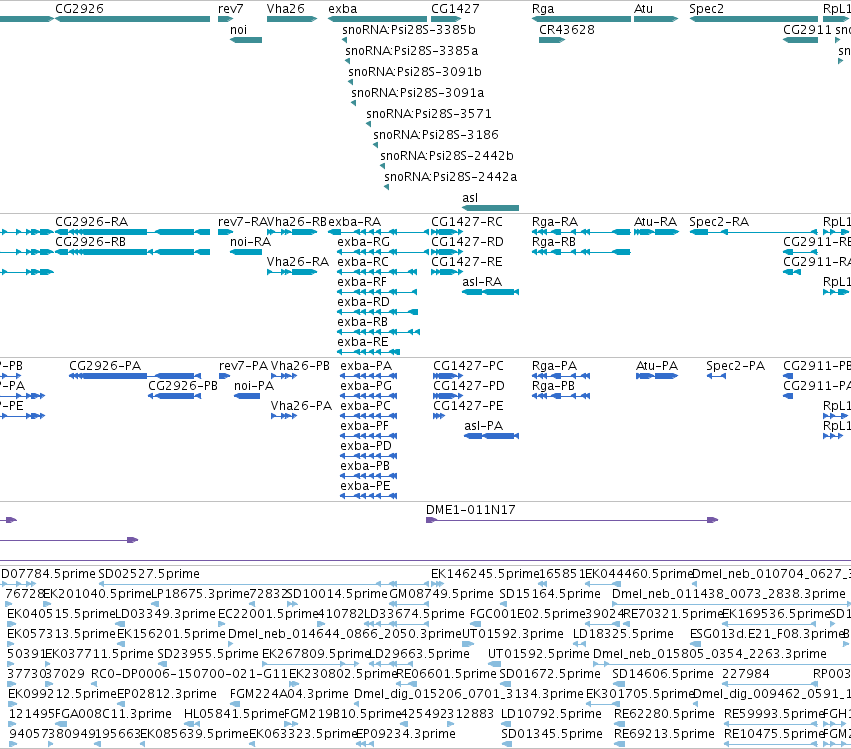Select the Rga-RA transcript
Viewport: 851px width, 749px height.
tap(581, 232)
